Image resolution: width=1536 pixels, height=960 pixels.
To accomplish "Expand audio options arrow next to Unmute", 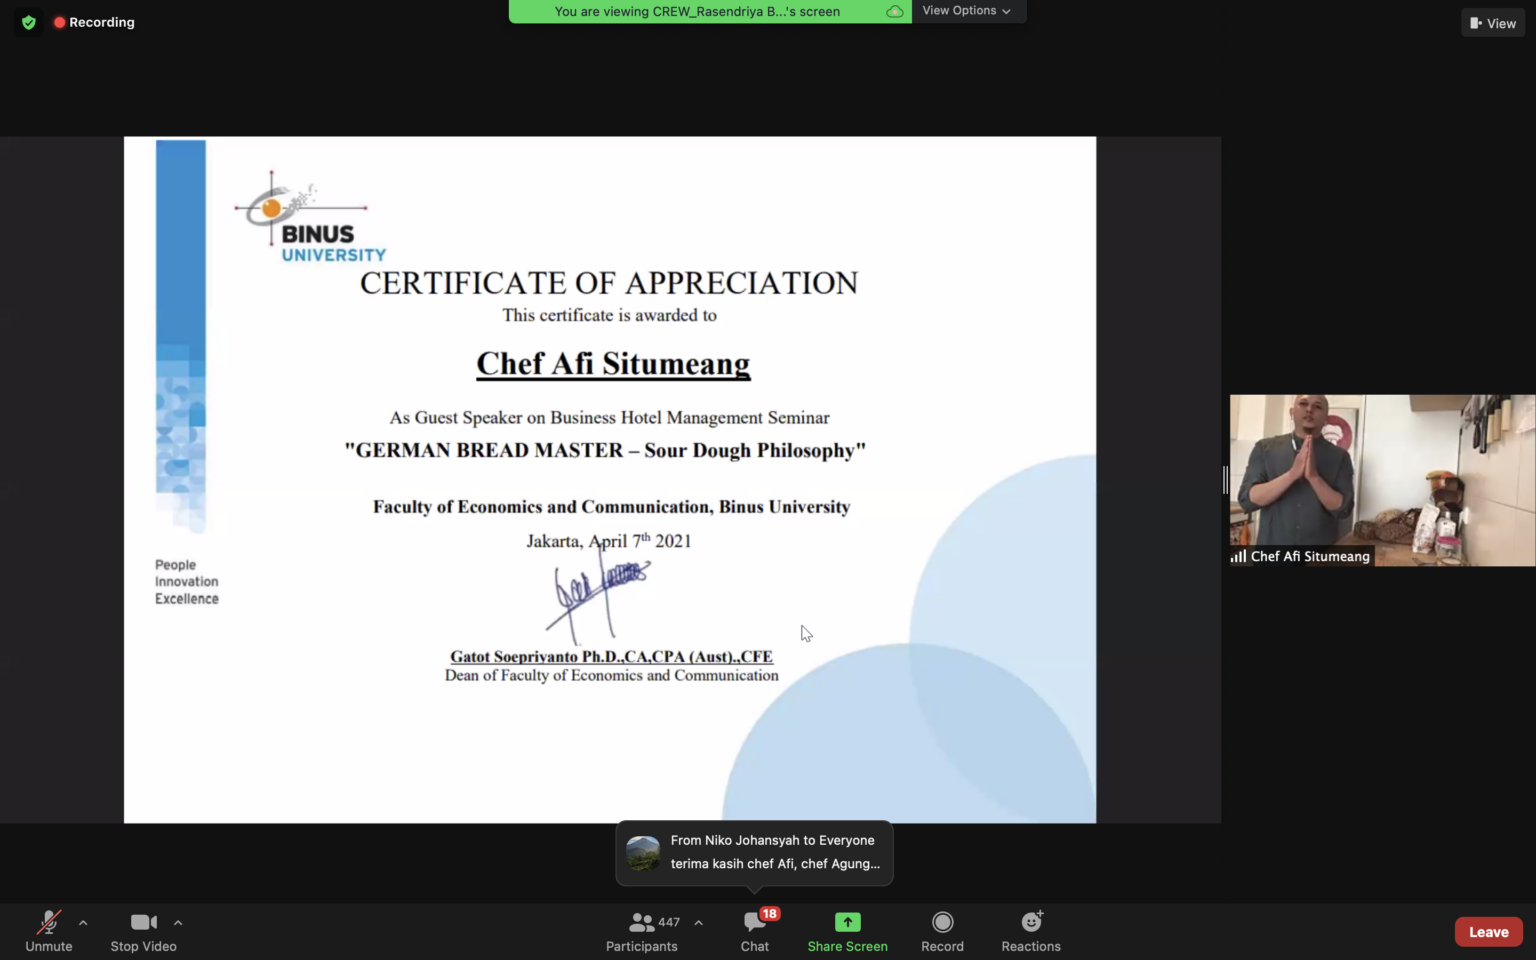I will pyautogui.click(x=83, y=922).
